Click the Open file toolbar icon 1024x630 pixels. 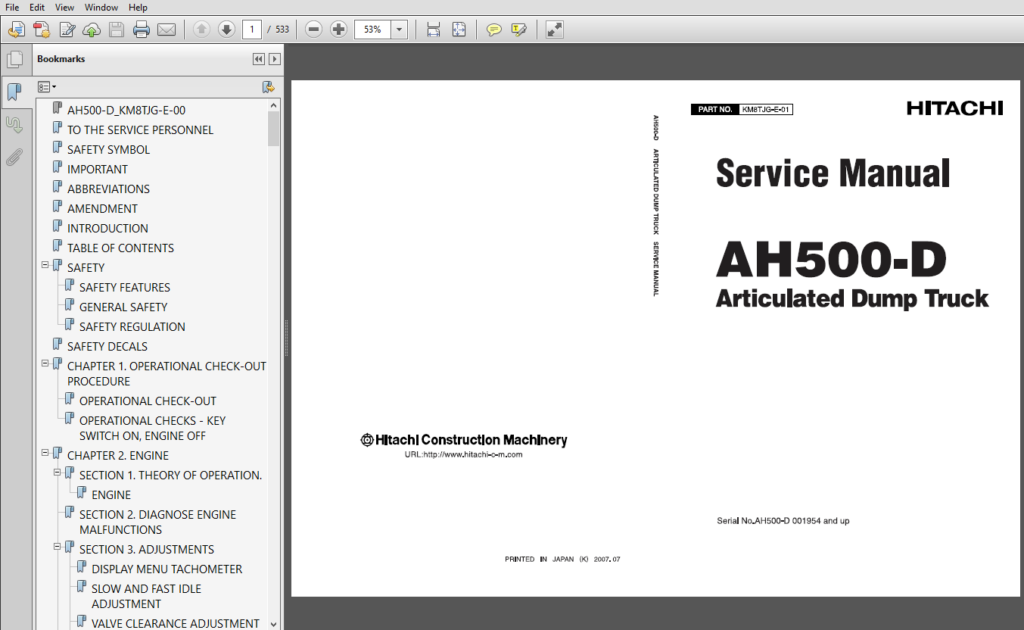pos(16,29)
